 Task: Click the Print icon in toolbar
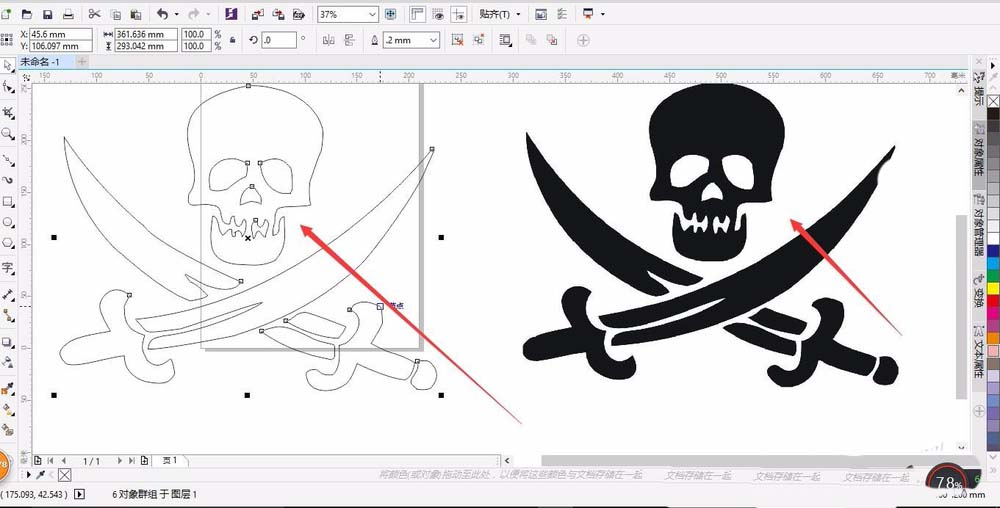coord(68,15)
